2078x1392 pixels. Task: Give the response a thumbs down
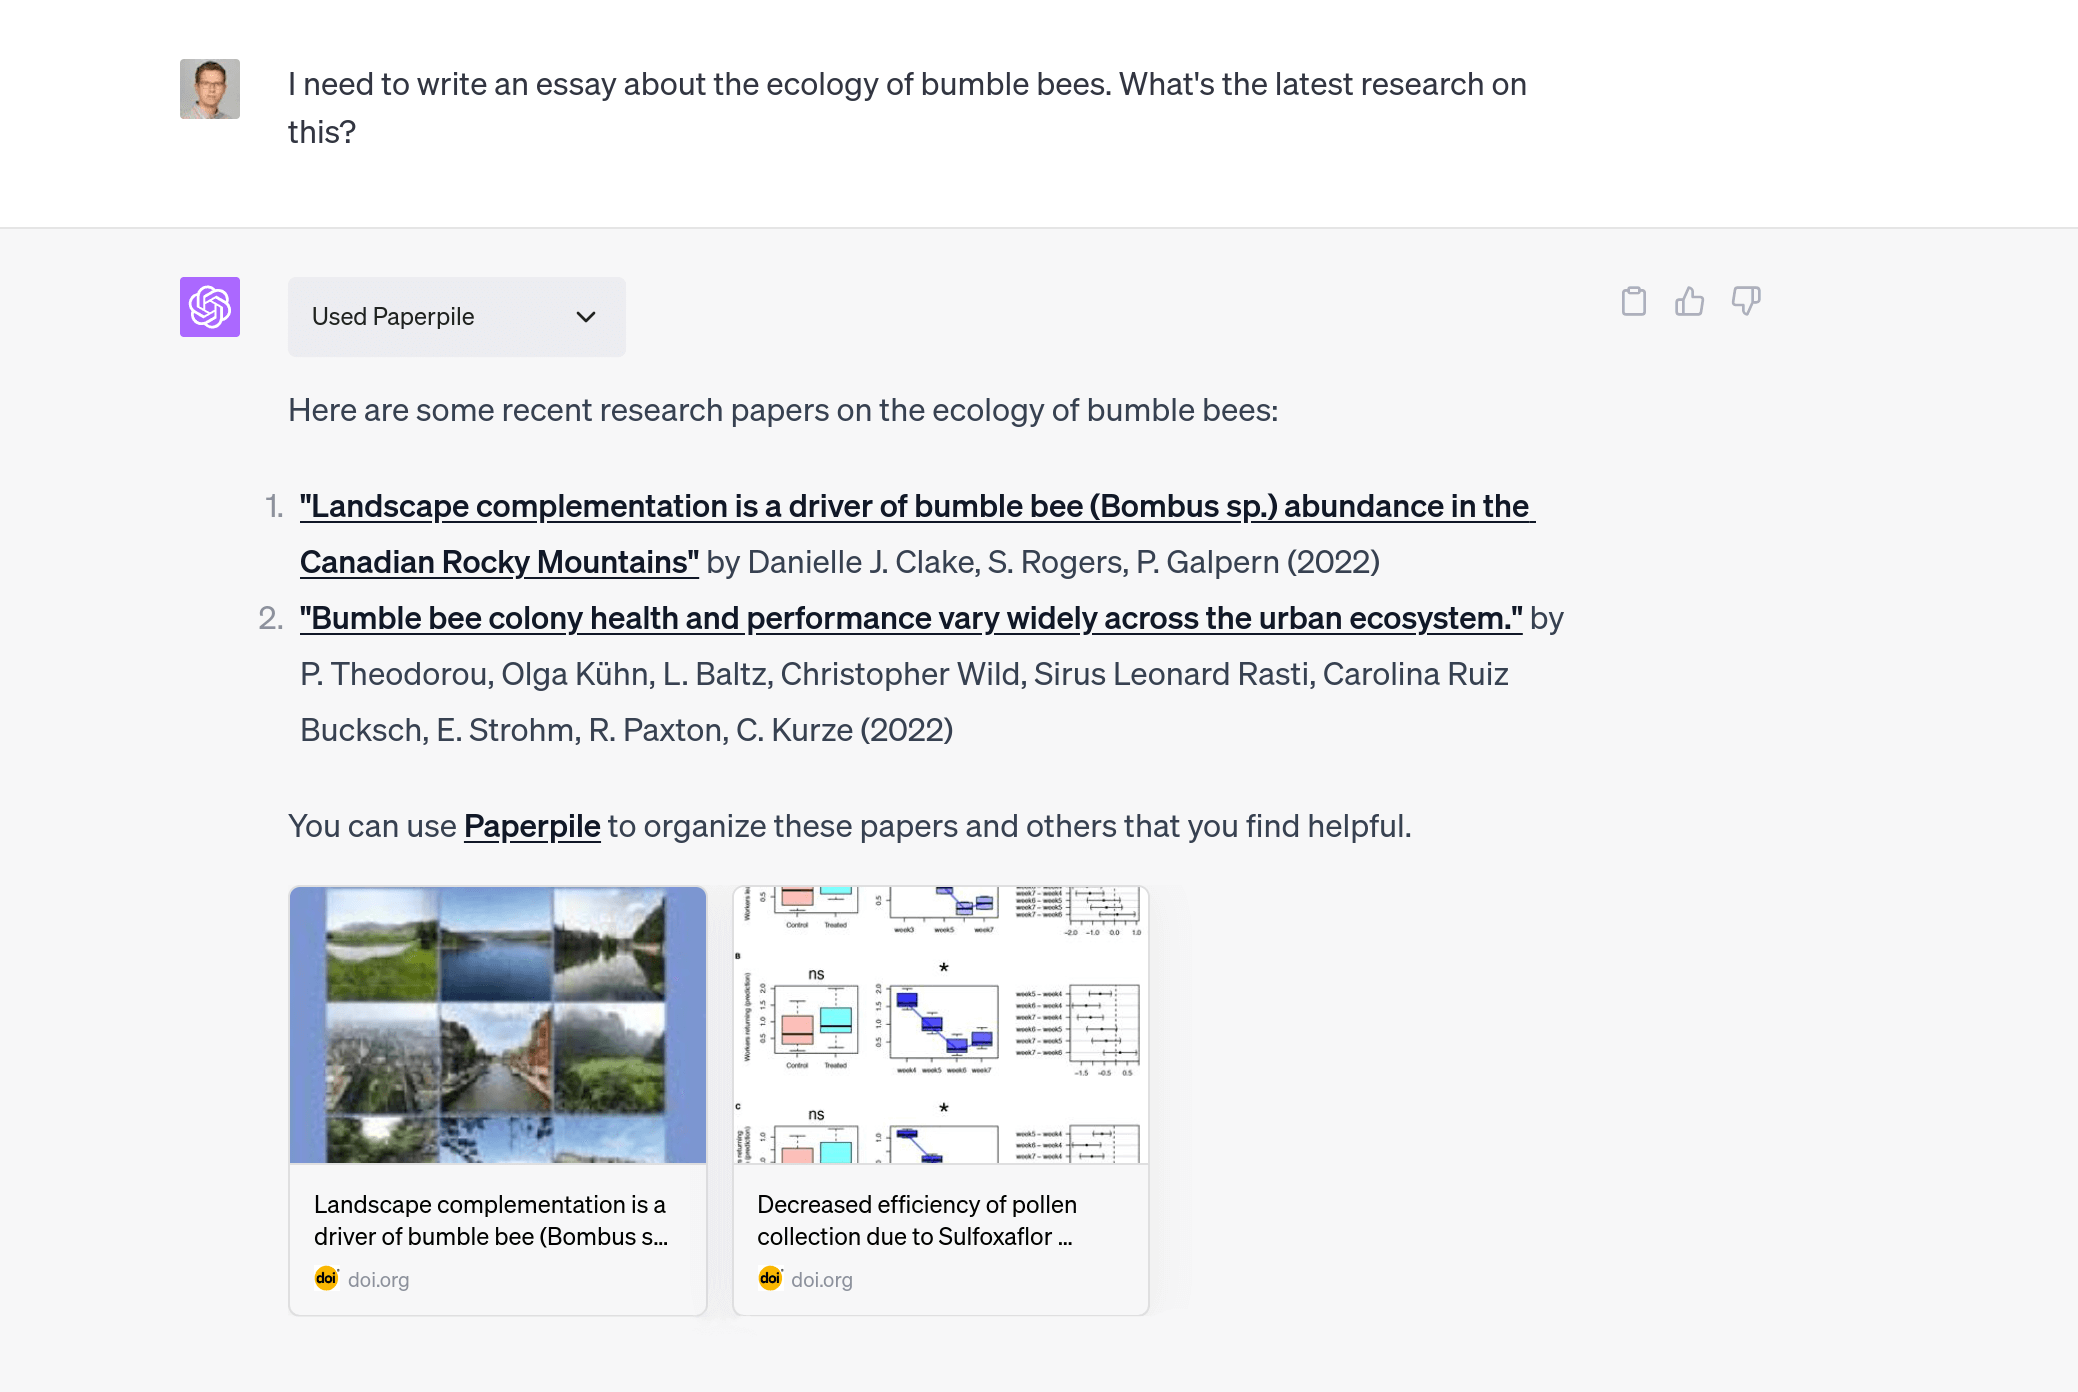(1745, 301)
